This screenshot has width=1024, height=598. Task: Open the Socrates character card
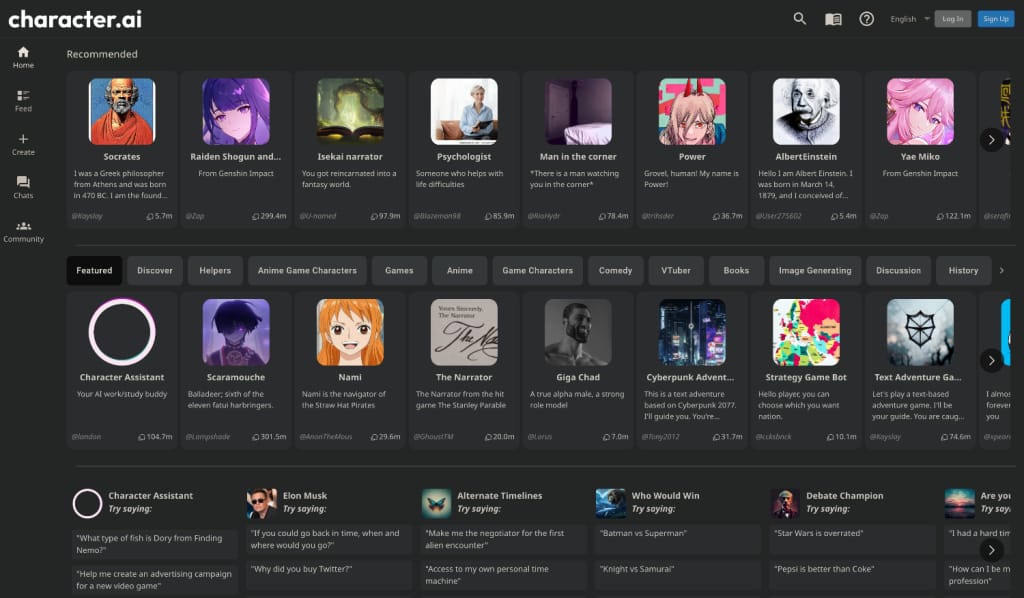click(x=122, y=150)
